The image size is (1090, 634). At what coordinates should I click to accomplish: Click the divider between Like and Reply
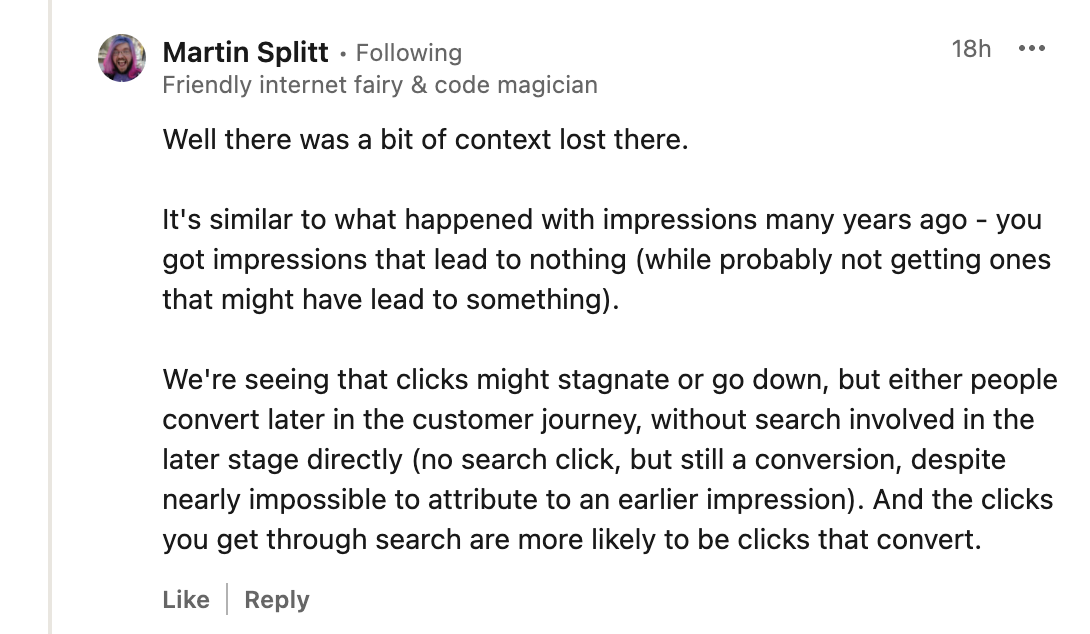click(227, 600)
